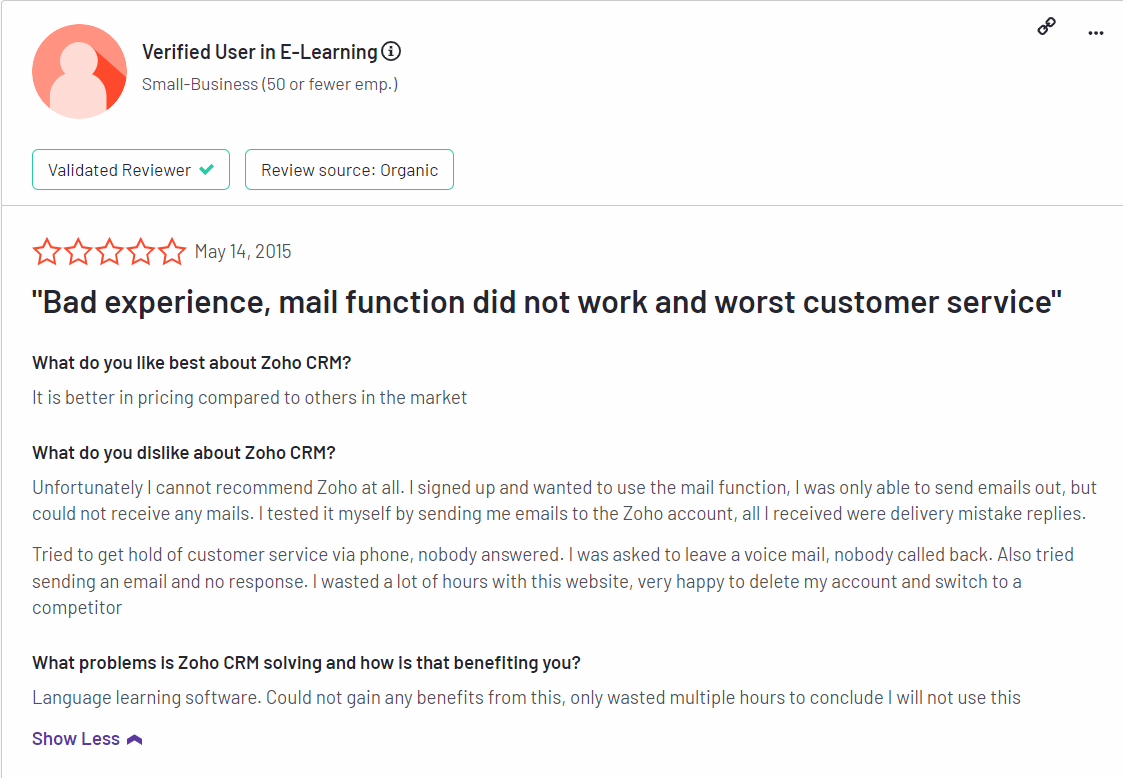Image resolution: width=1123 pixels, height=778 pixels.
Task: Click the Bad experience review title
Action: (547, 302)
